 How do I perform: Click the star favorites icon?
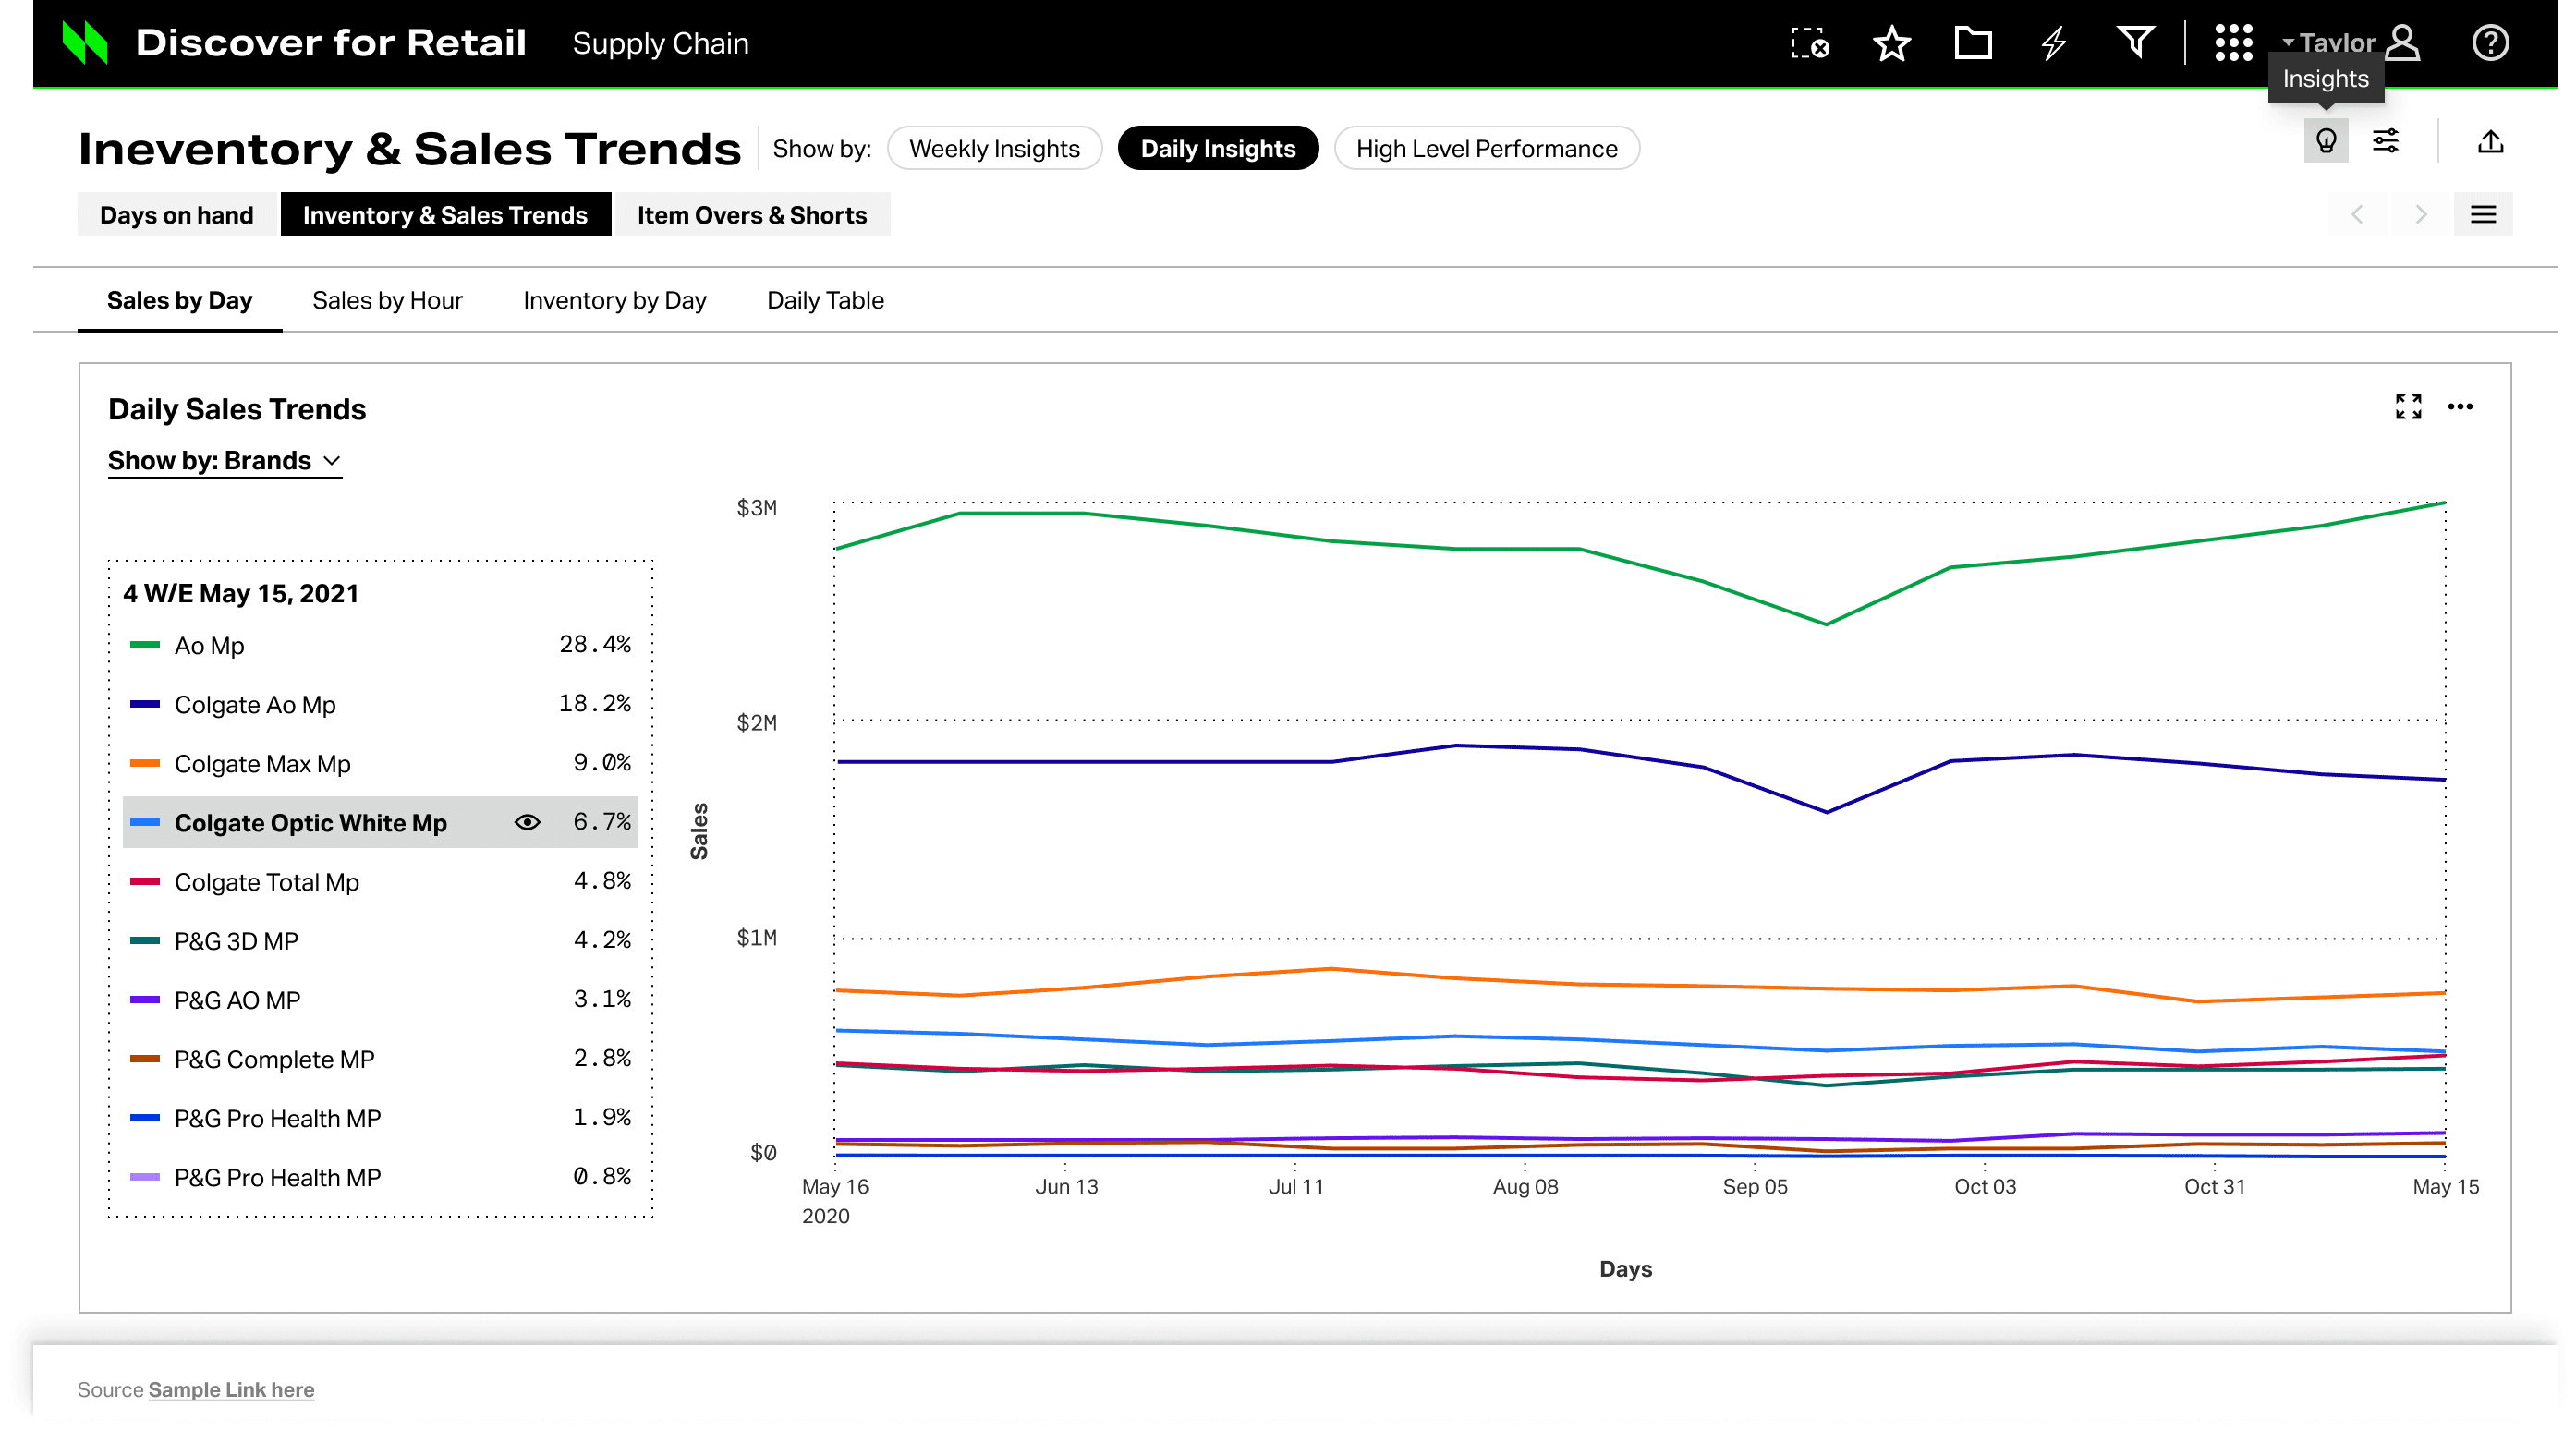1891,44
